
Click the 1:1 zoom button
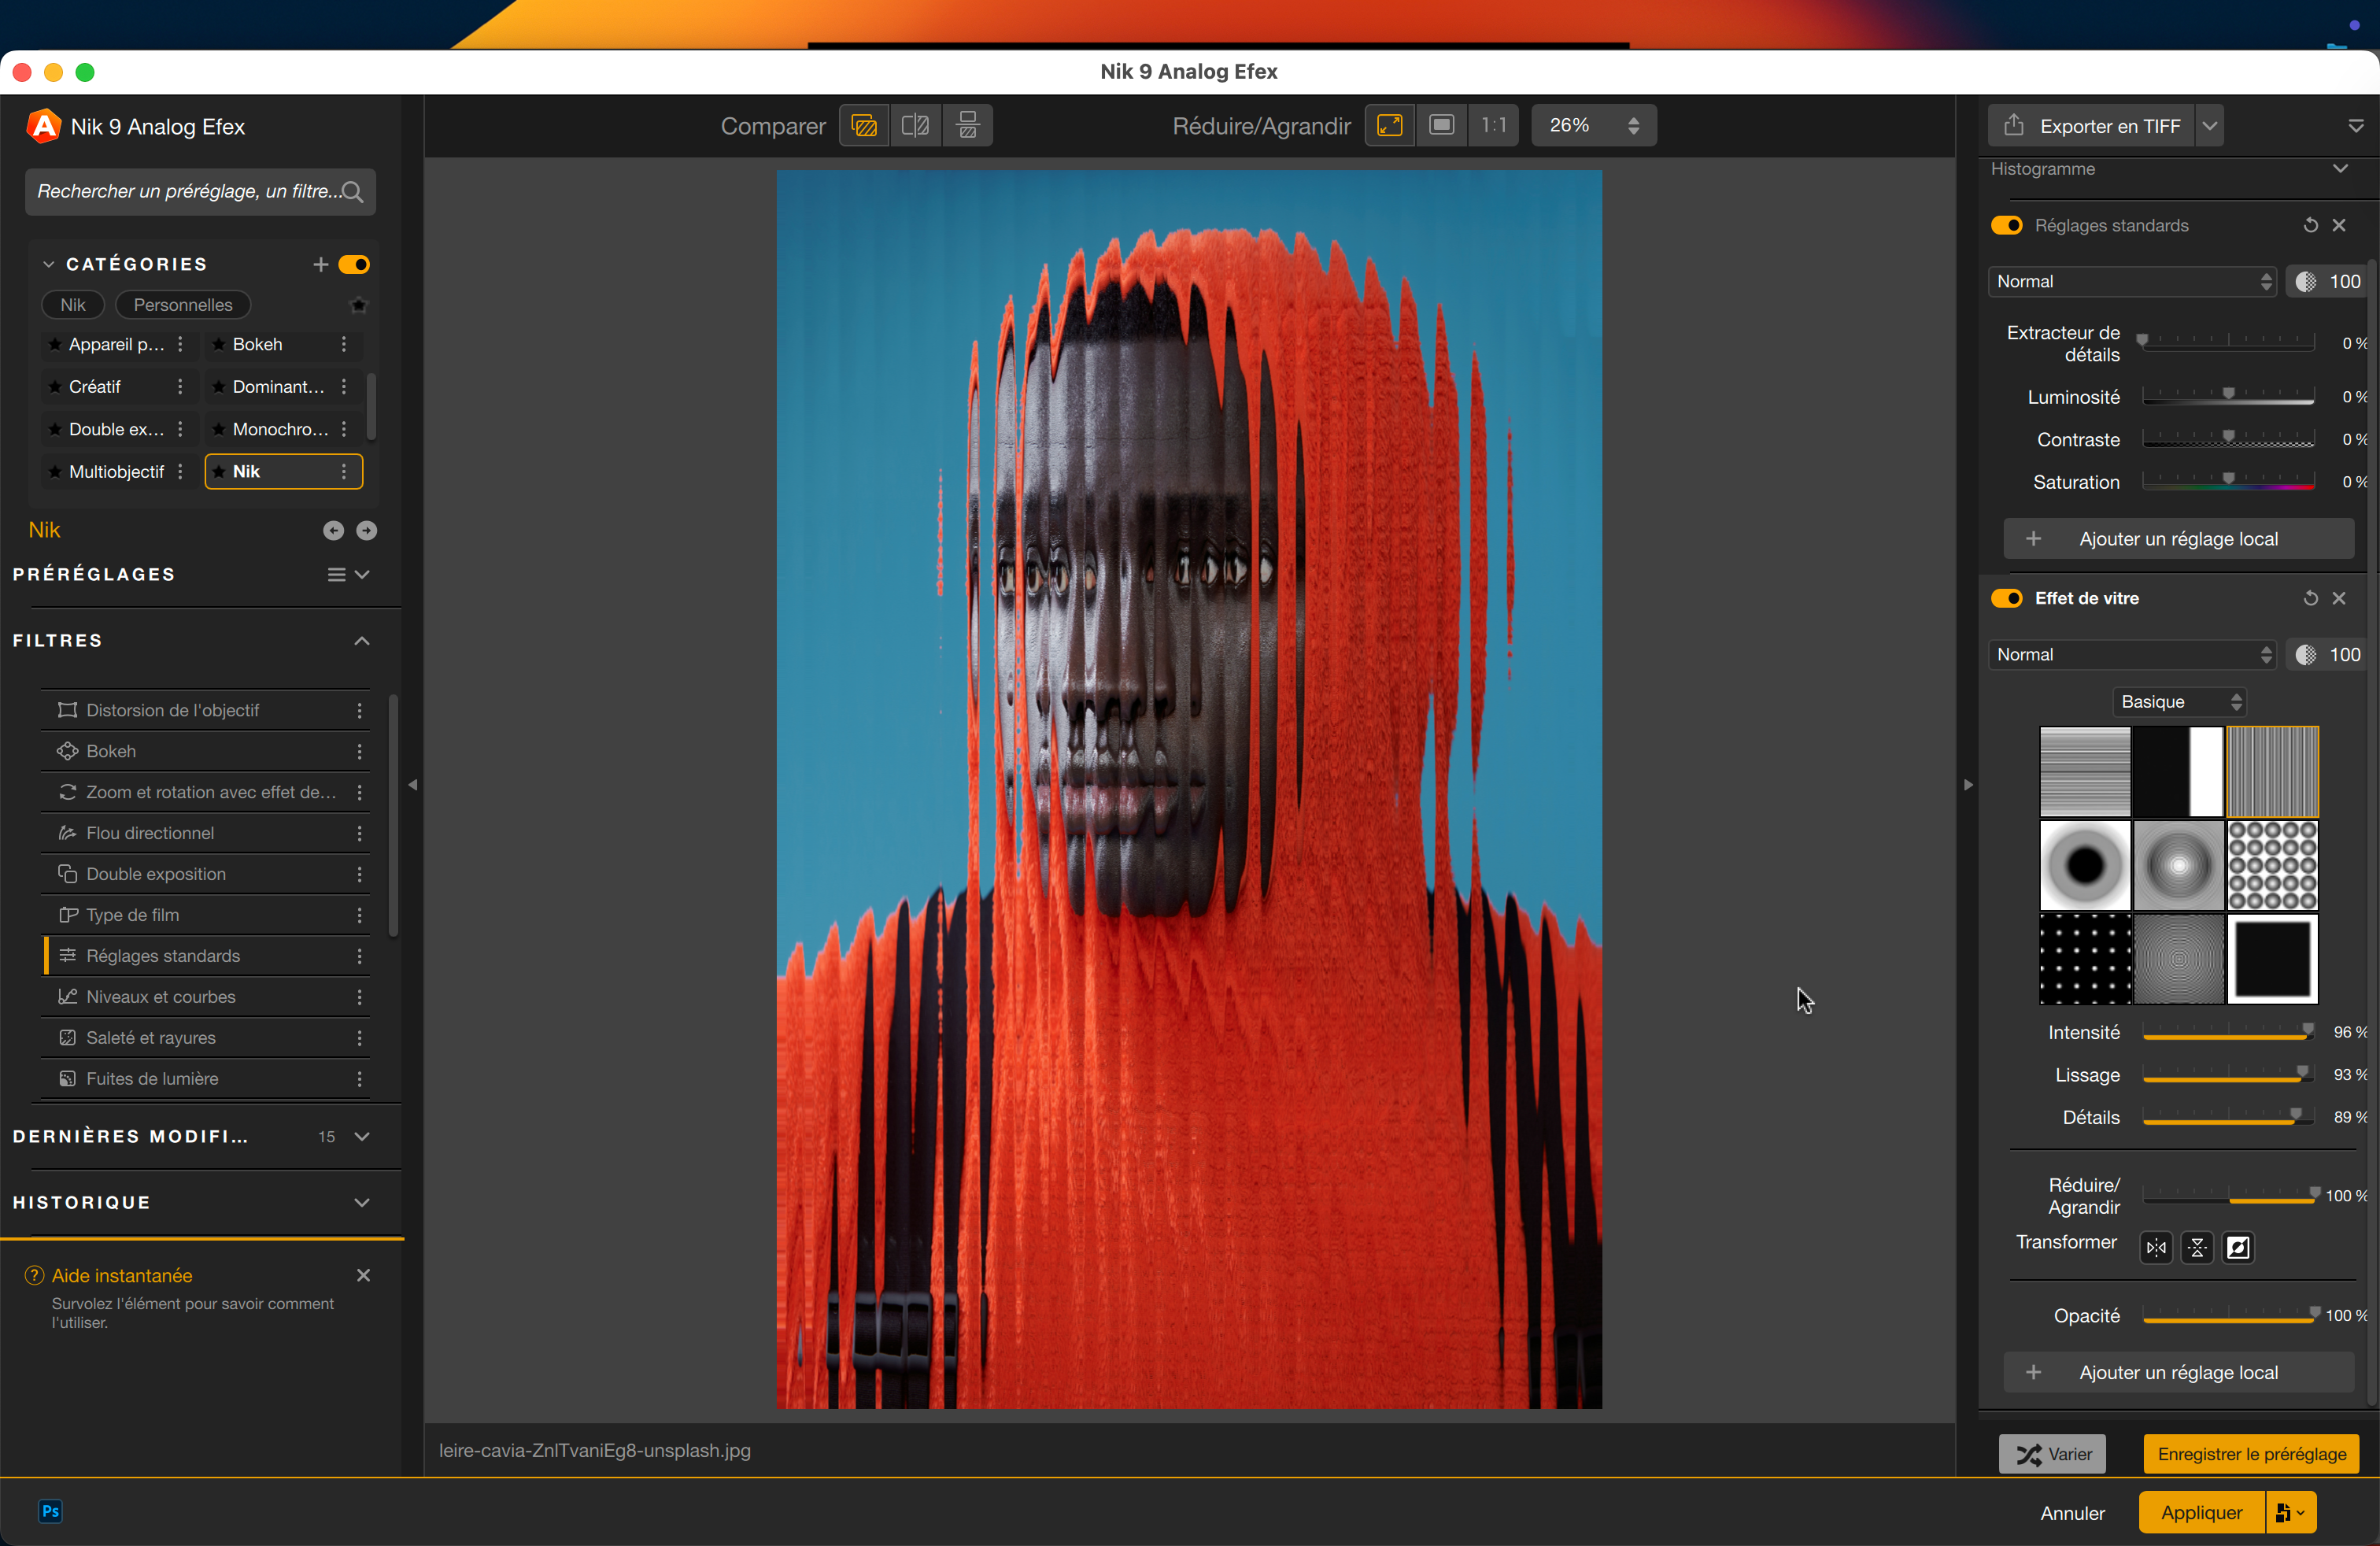pyautogui.click(x=1493, y=126)
